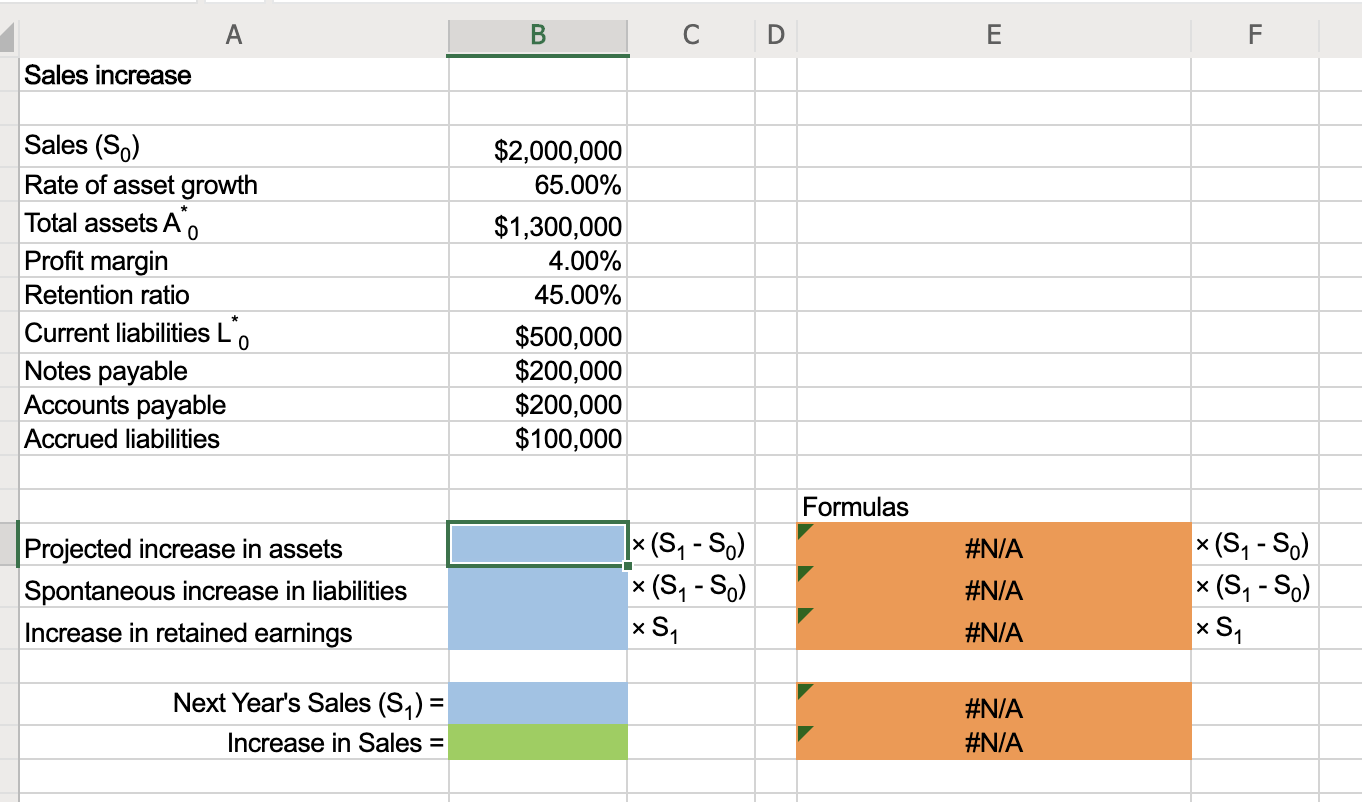The width and height of the screenshot is (1362, 802).
Task: Select column B header
Action: click(x=537, y=35)
